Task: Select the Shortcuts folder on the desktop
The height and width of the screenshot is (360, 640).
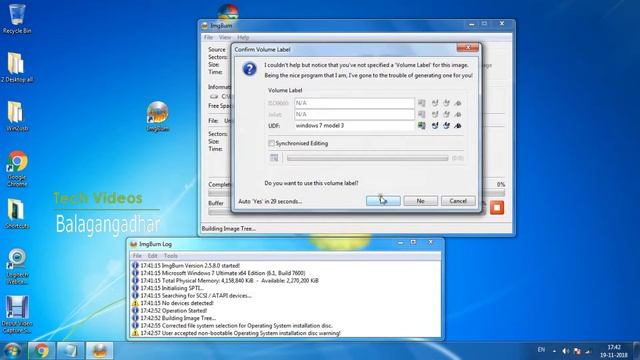Action: pos(17,213)
